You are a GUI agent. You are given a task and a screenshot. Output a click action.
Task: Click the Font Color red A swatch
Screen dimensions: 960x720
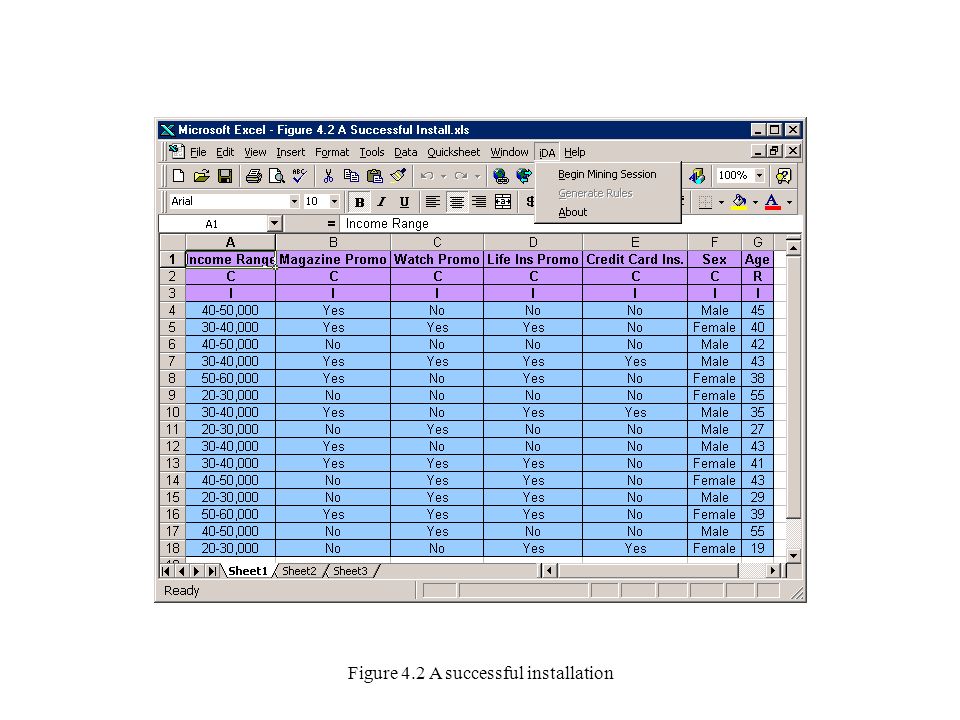[773, 201]
